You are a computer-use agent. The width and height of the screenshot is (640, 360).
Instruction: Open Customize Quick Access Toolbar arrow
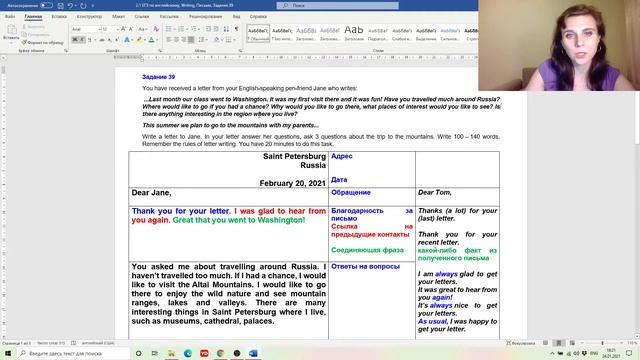[93, 6]
